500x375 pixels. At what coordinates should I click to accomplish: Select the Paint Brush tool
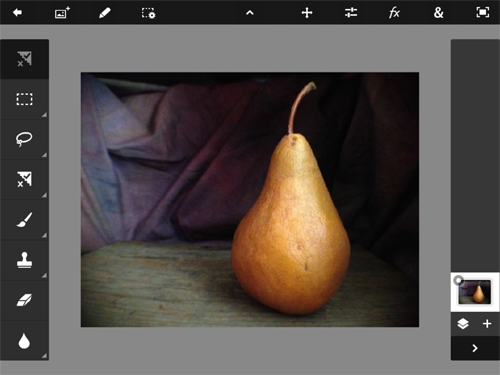pos(25,220)
